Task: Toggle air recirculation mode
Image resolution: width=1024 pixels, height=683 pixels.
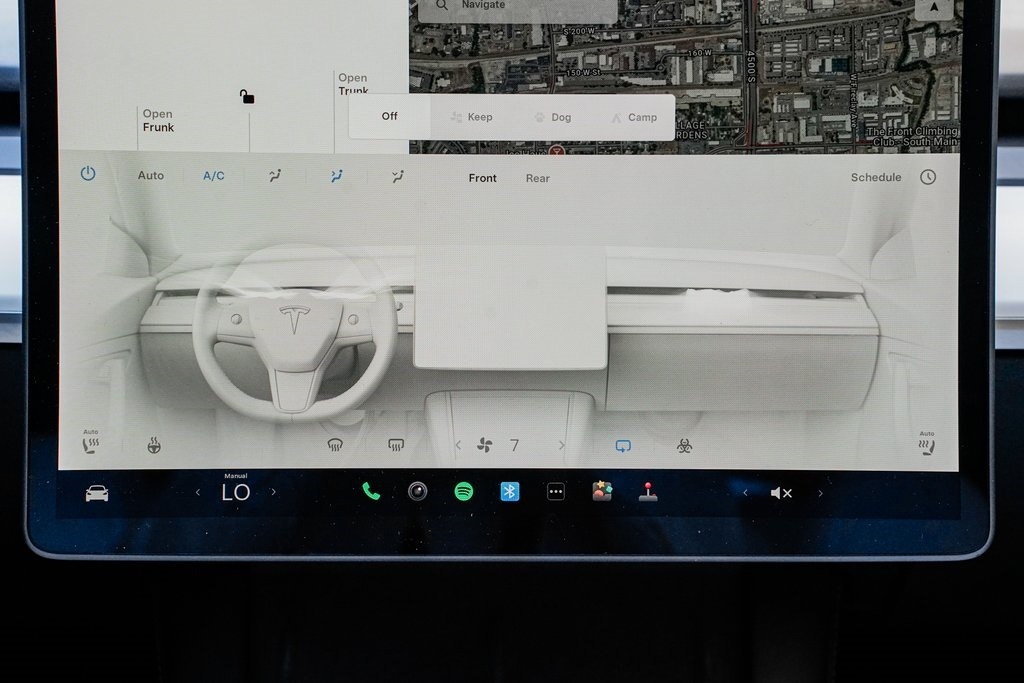Action: [x=623, y=446]
